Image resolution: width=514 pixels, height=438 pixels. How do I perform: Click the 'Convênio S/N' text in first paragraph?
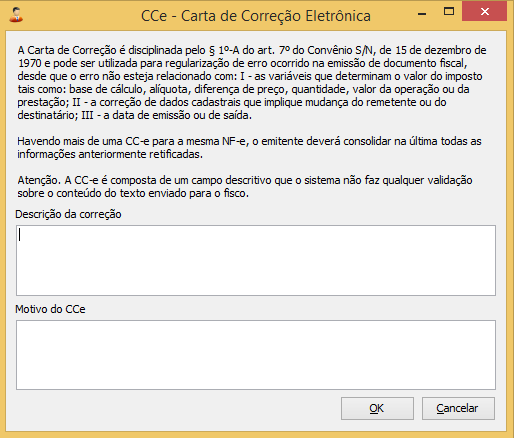point(340,50)
